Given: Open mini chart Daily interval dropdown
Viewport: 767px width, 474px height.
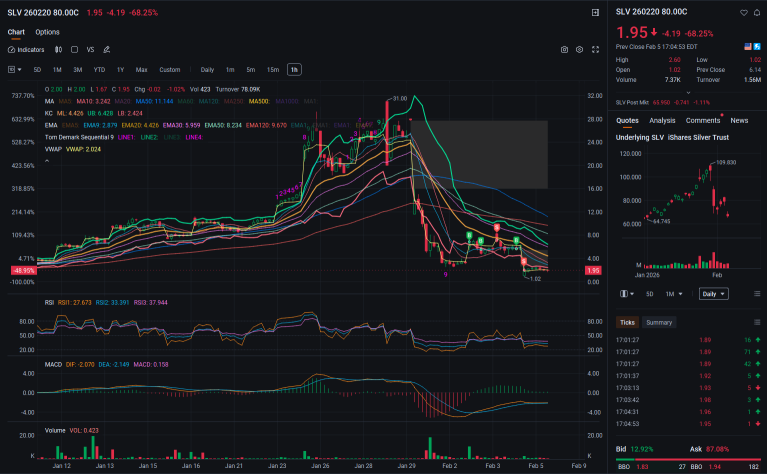Looking at the screenshot, I should [714, 294].
